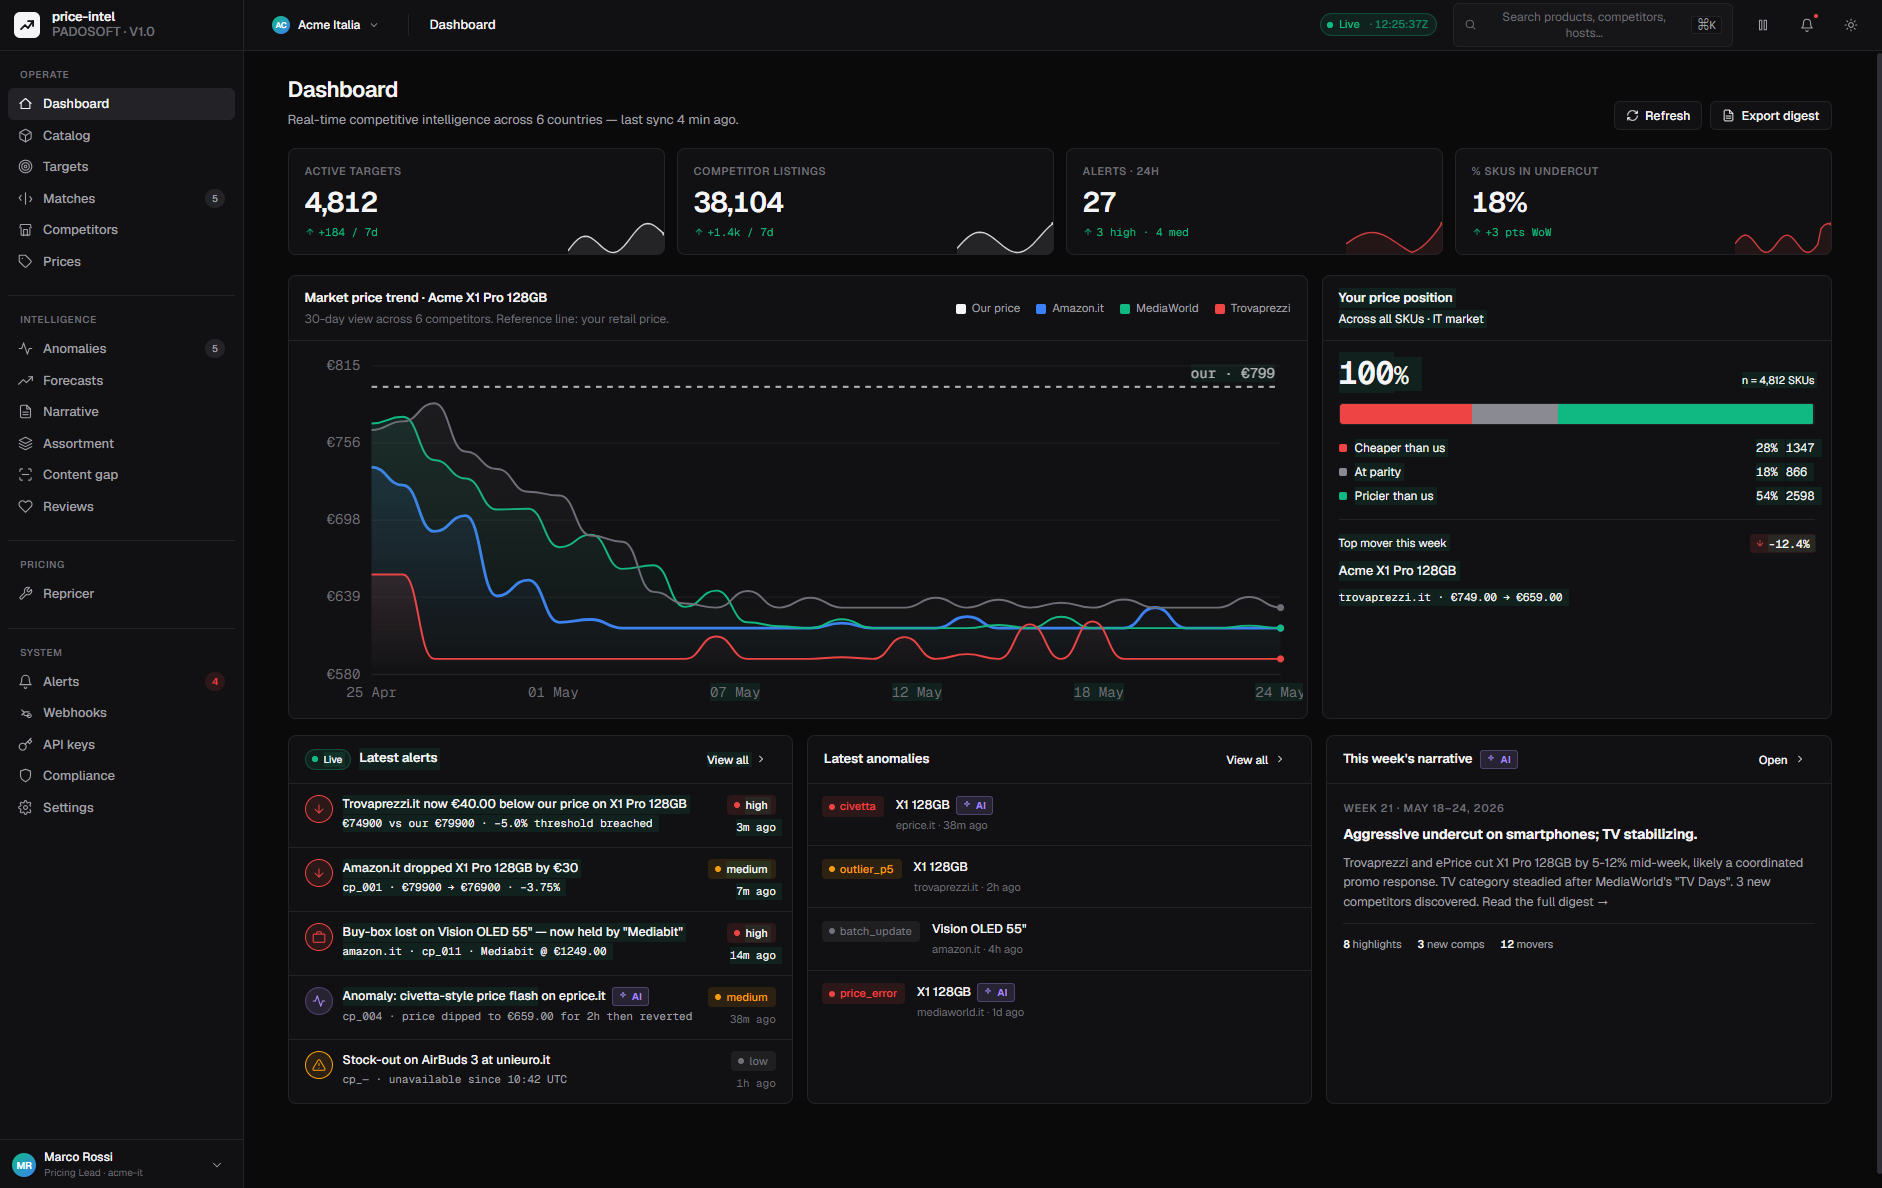Screen dimensions: 1882x1188
Task: Click the Alerts 24H stat card
Action: [1254, 202]
